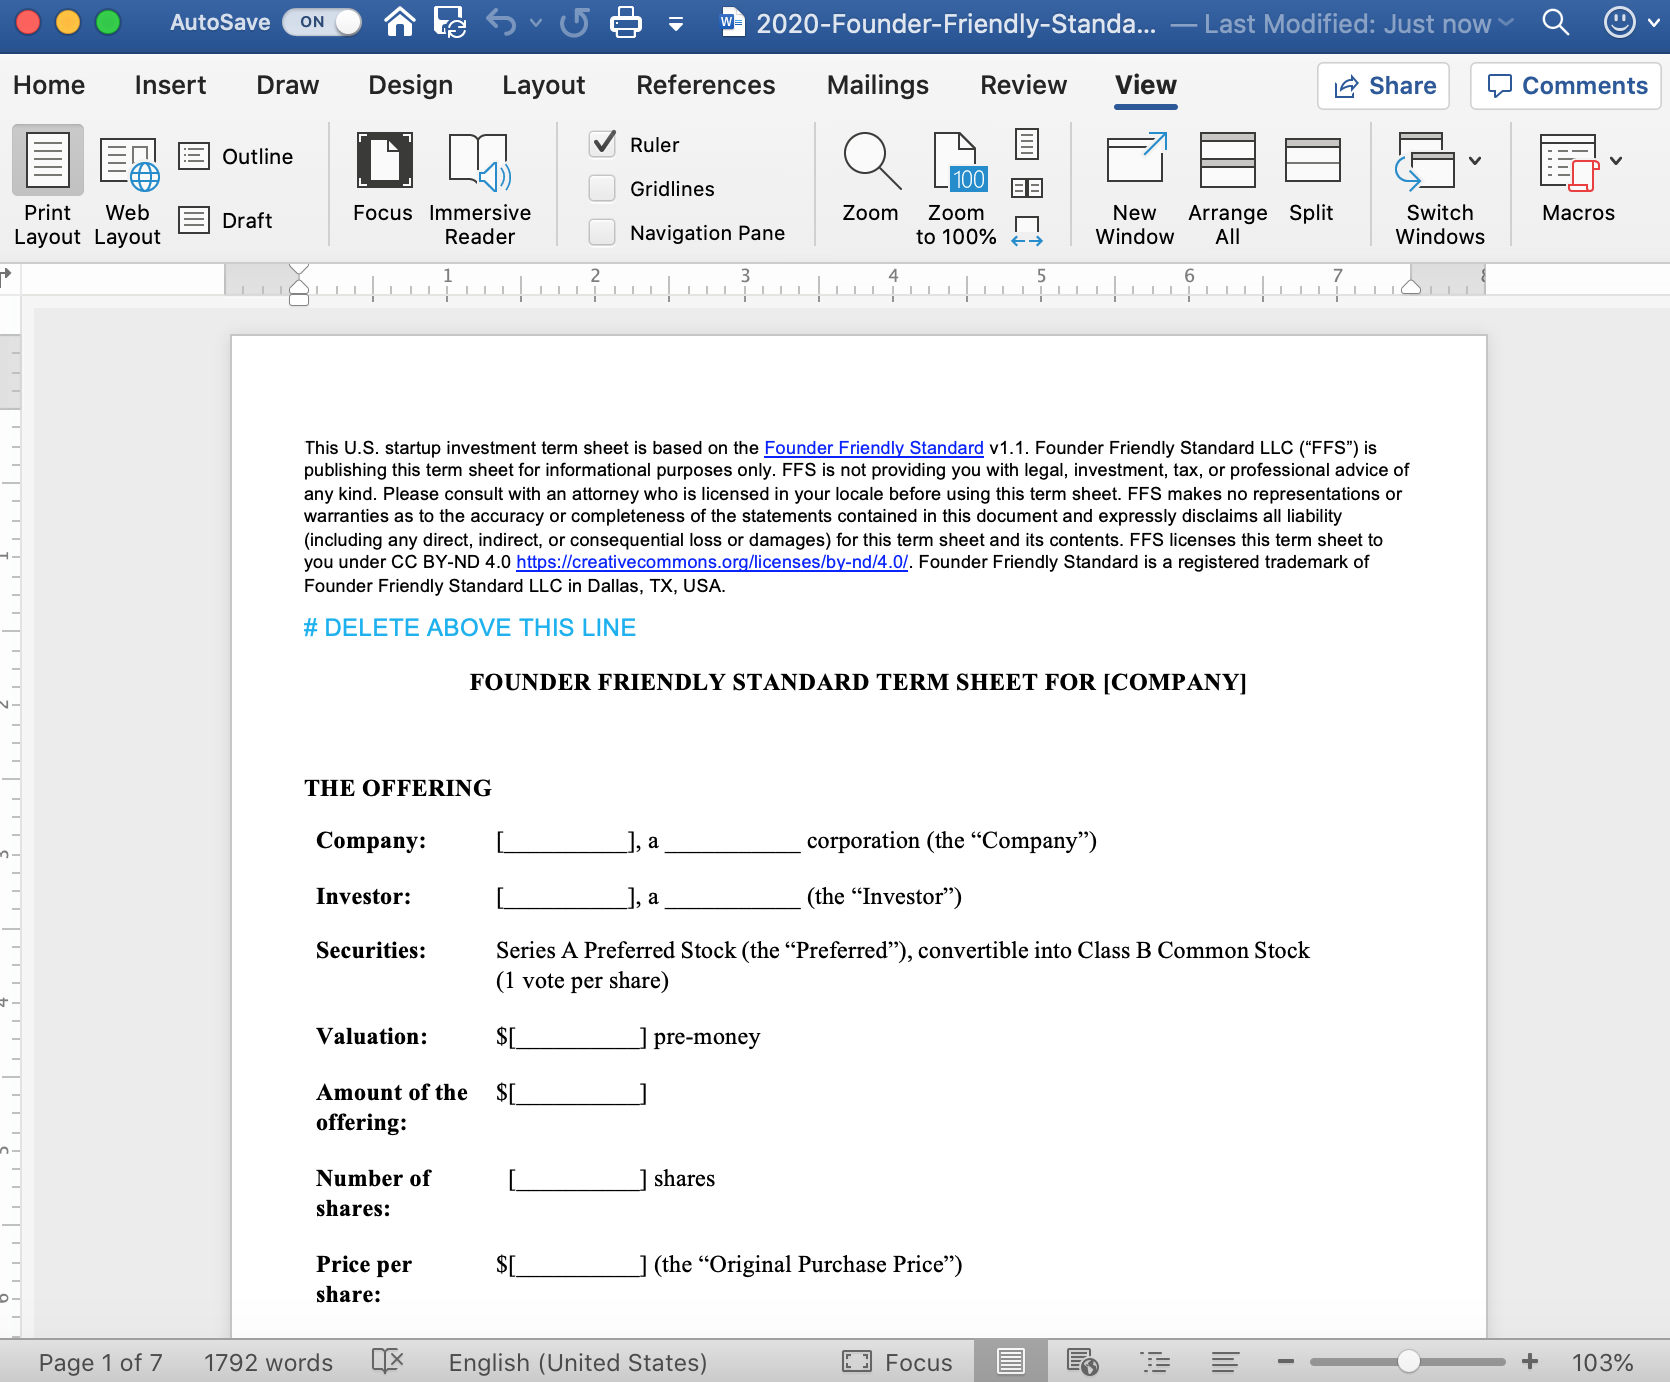The image size is (1670, 1382).
Task: Open the Undo history dropdown arrow
Action: [x=535, y=22]
